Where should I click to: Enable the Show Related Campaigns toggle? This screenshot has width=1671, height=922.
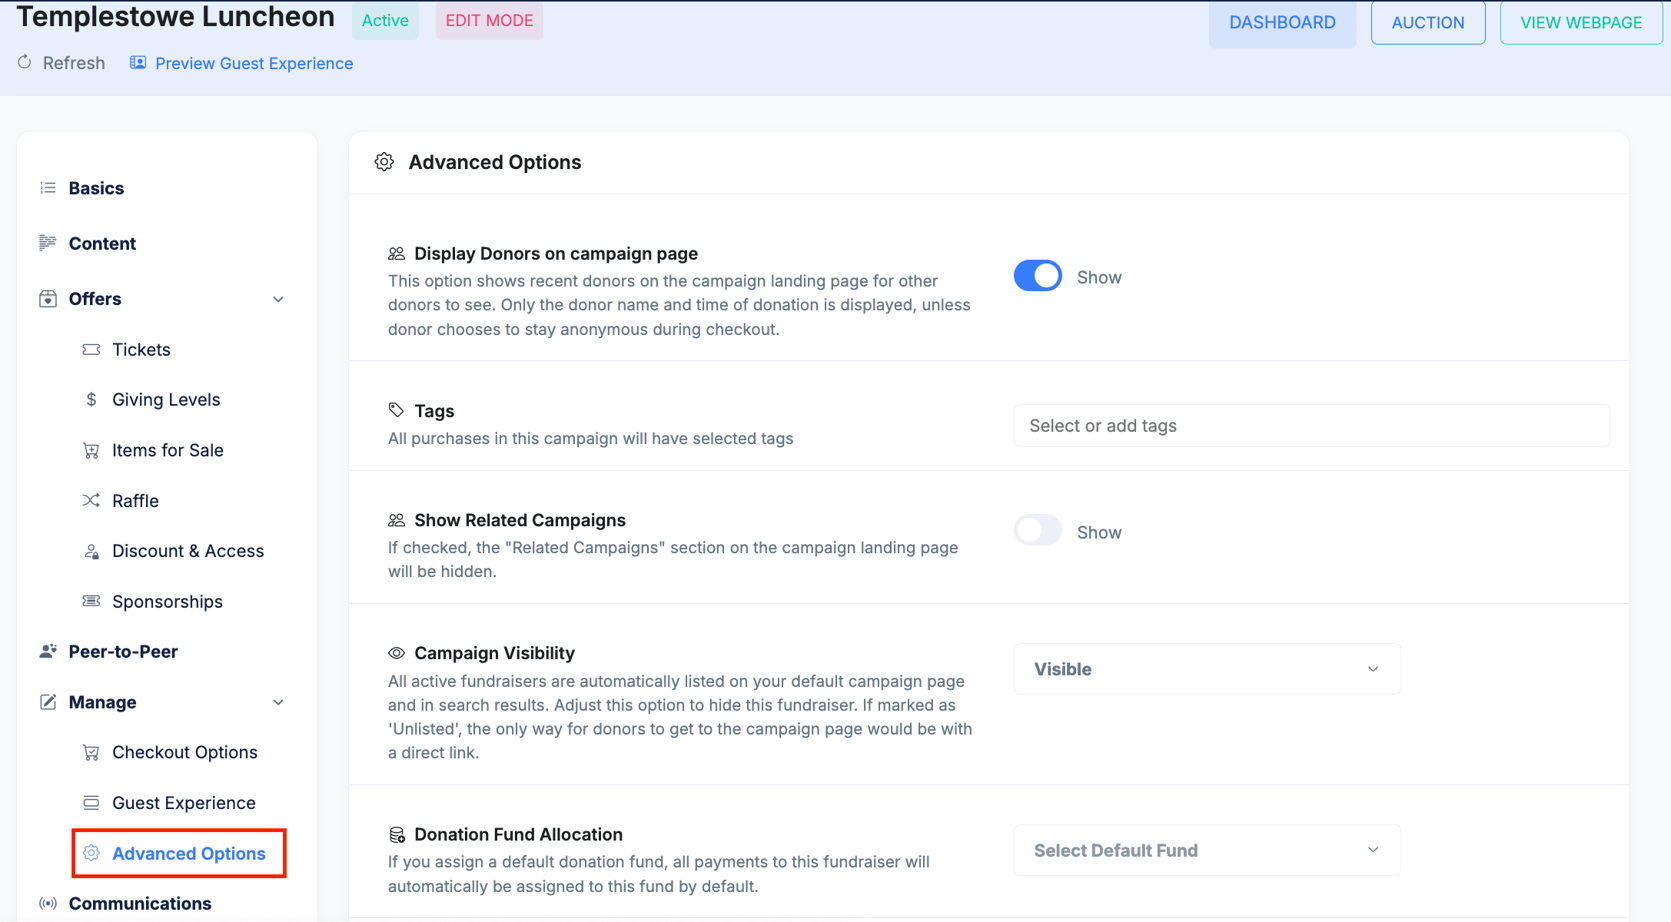(x=1038, y=531)
